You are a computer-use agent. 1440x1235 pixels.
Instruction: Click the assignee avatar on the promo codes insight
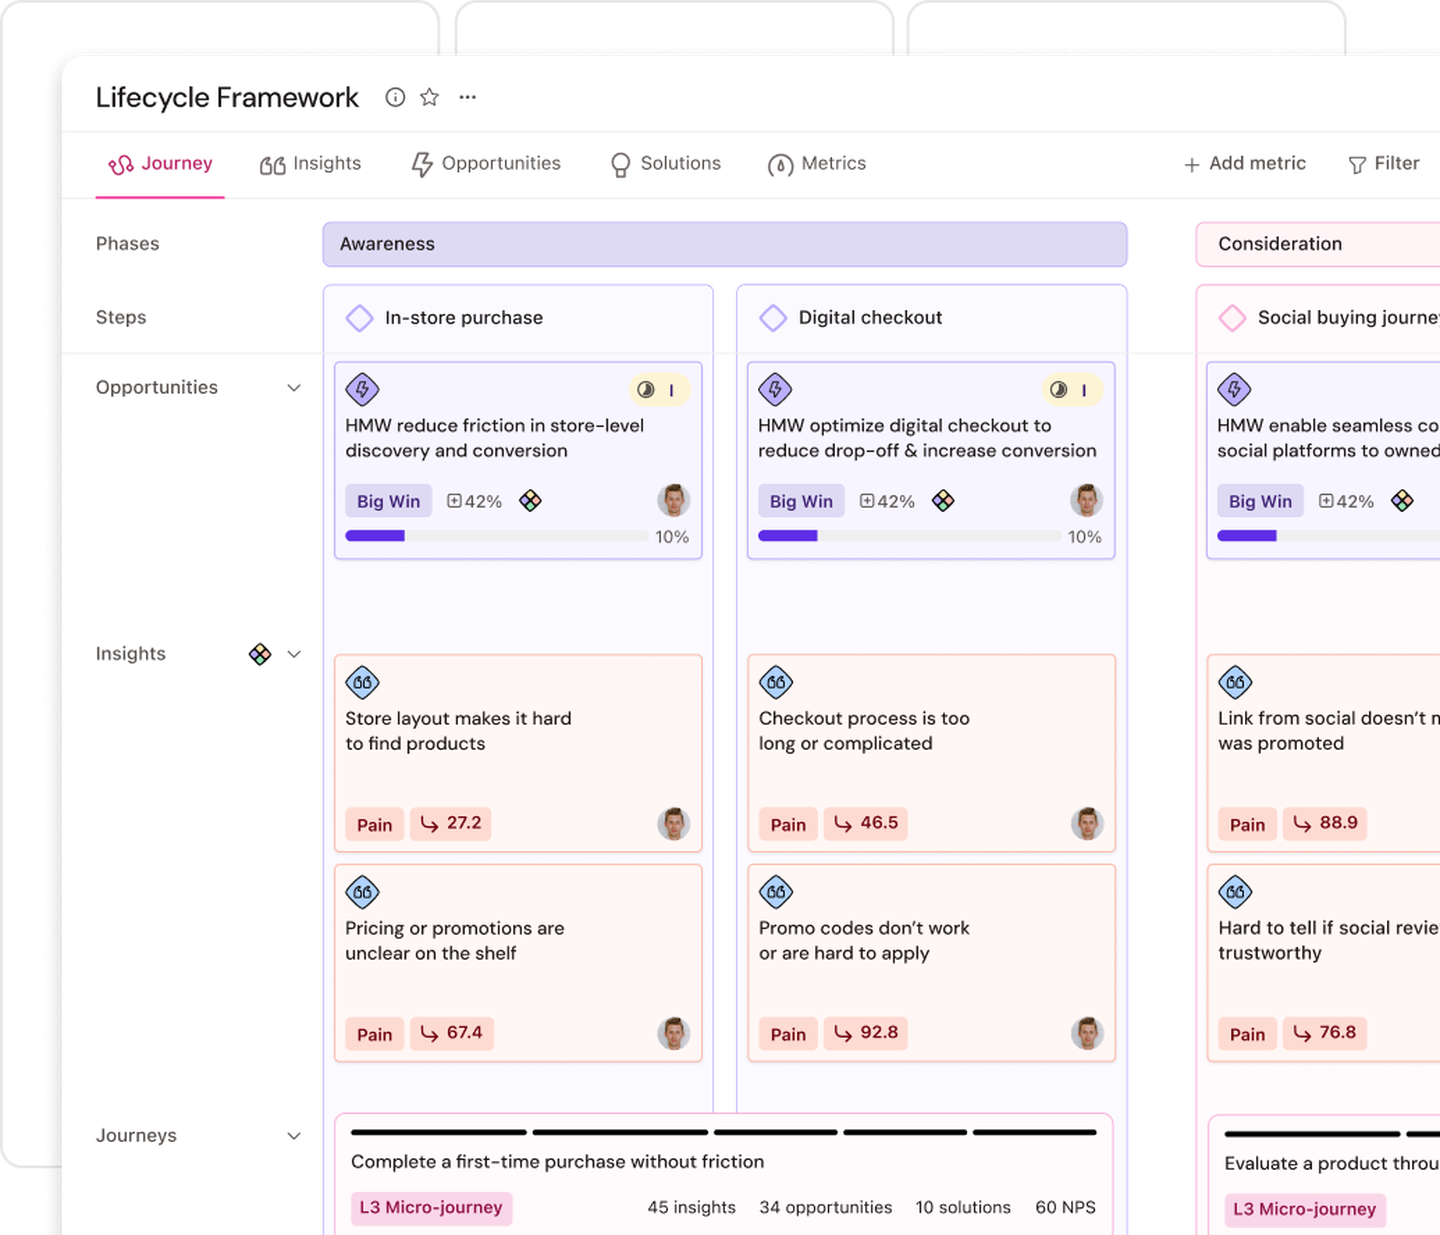[x=1087, y=1034]
